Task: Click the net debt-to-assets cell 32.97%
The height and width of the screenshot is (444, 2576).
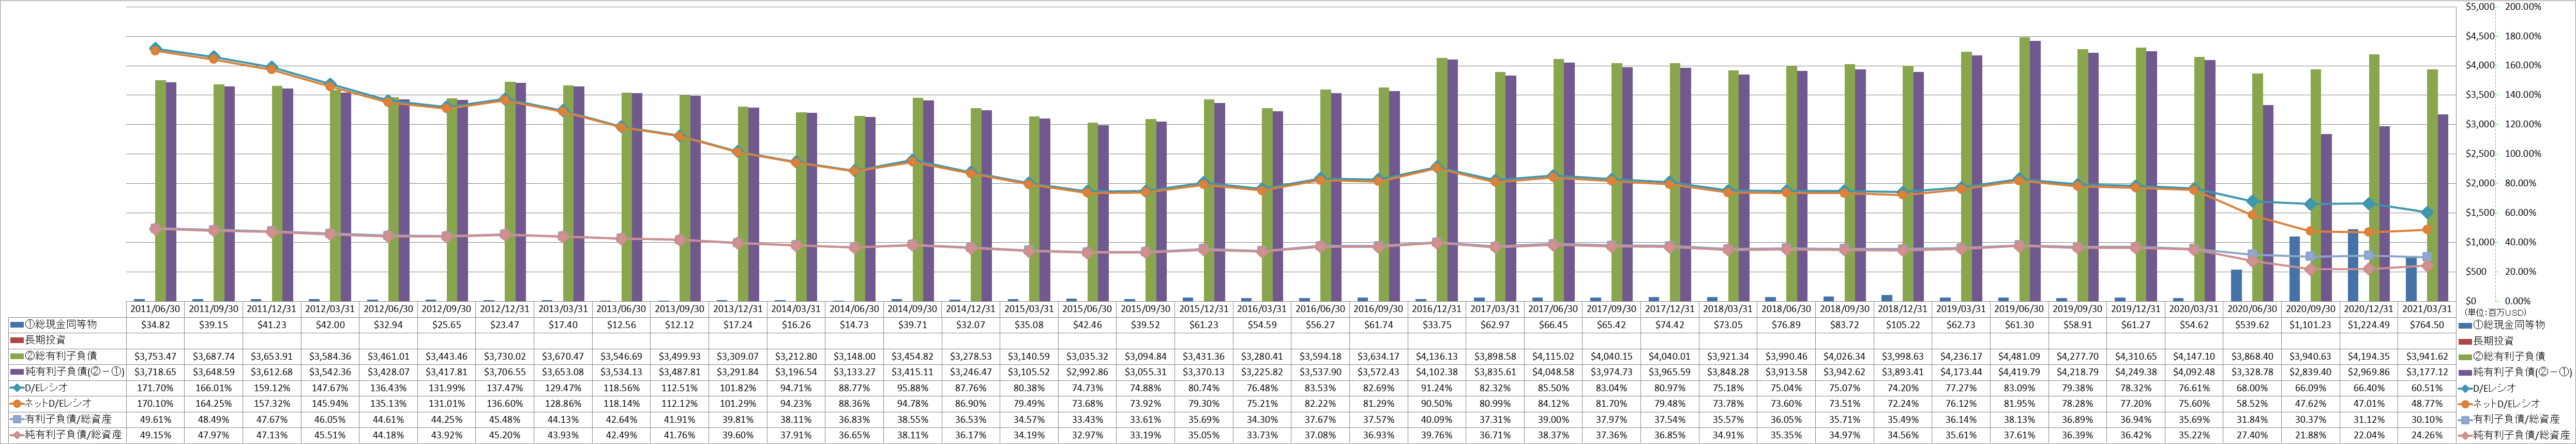Action: coord(1088,435)
